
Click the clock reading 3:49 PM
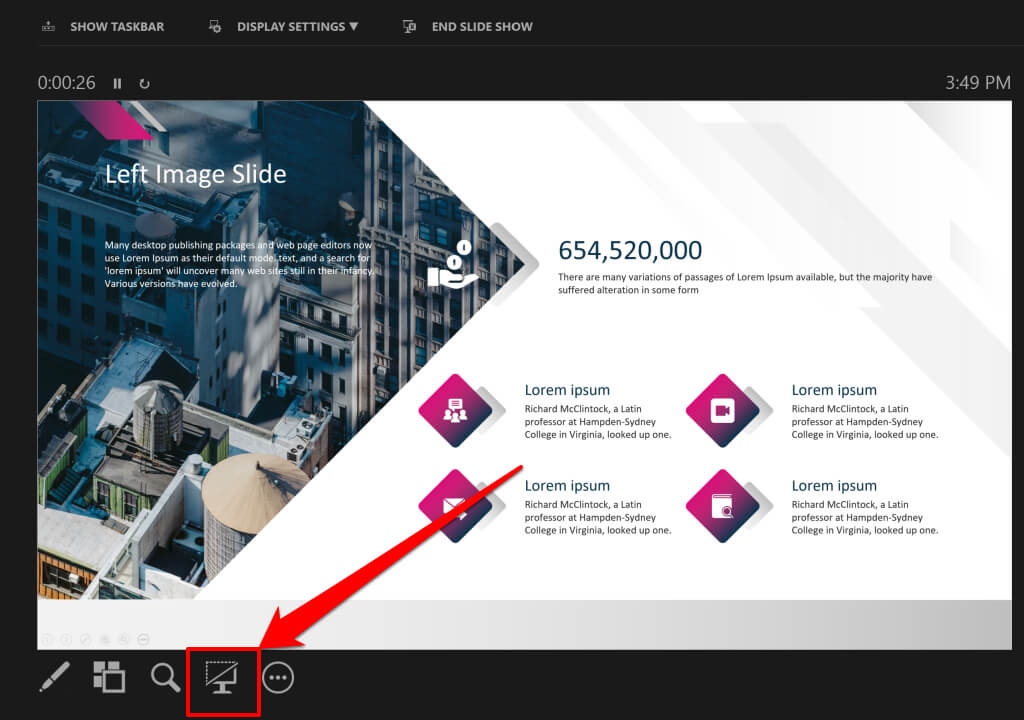978,83
